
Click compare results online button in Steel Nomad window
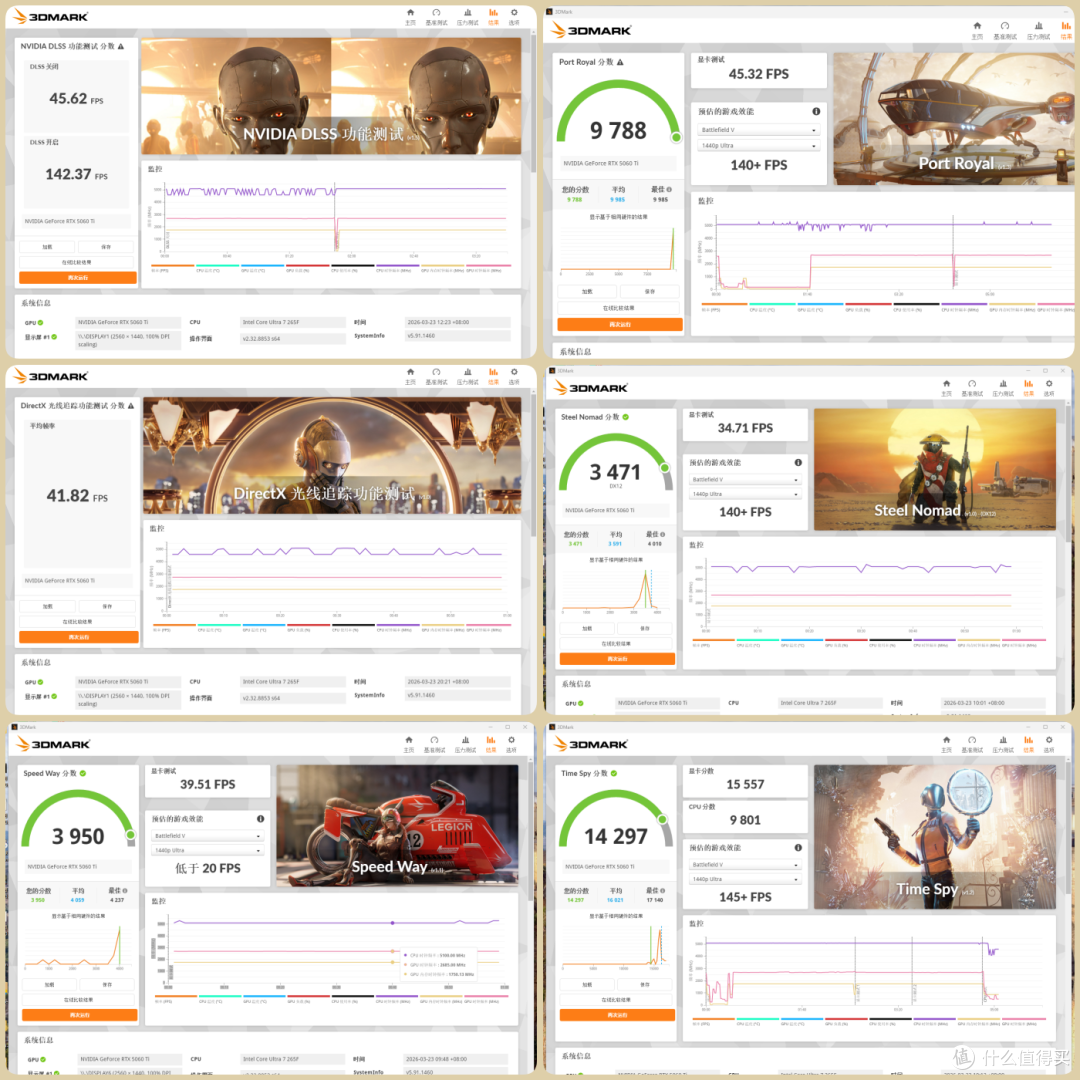point(617,643)
